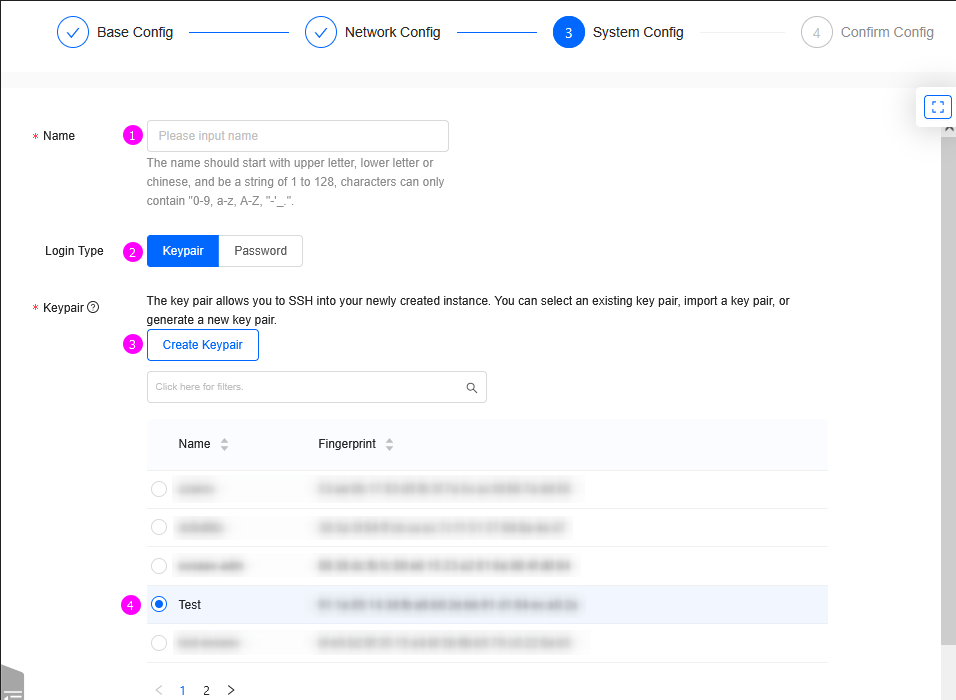Viewport: 956px width, 700px height.
Task: Open page 2 of keypair list
Action: point(207,690)
